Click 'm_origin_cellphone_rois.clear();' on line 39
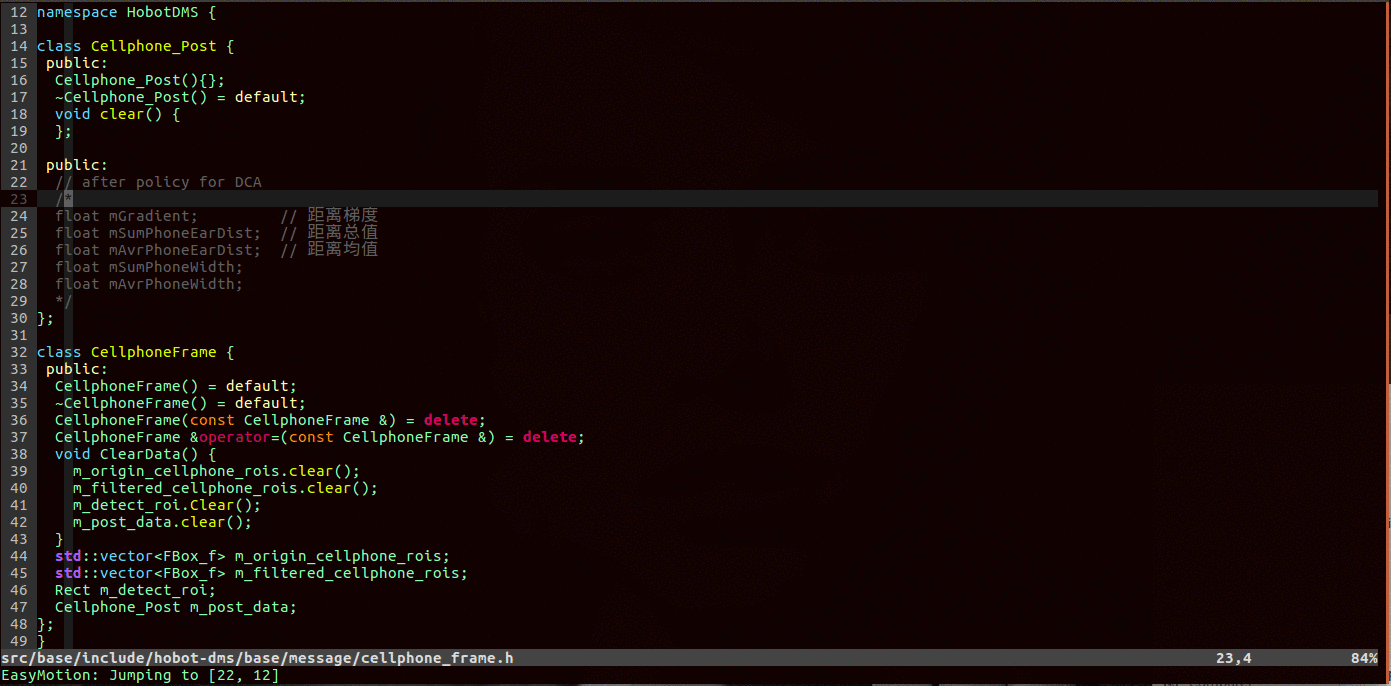 pos(216,472)
